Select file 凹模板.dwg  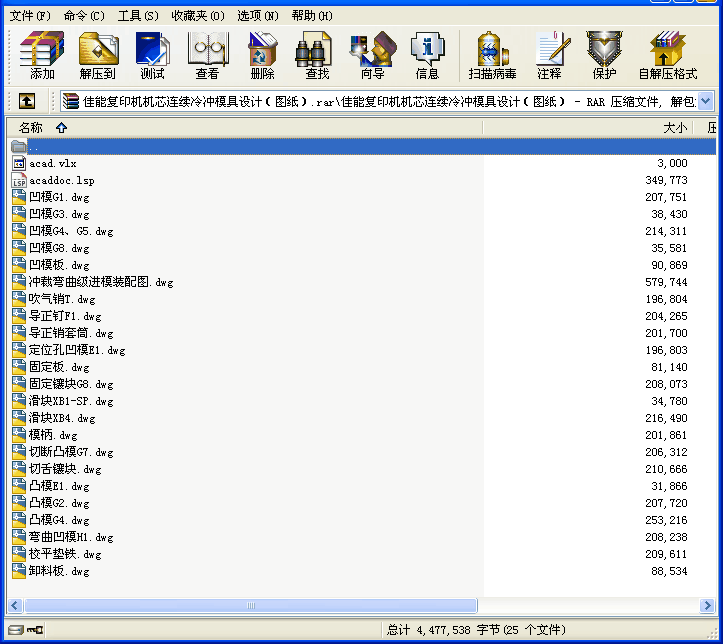pos(59,266)
